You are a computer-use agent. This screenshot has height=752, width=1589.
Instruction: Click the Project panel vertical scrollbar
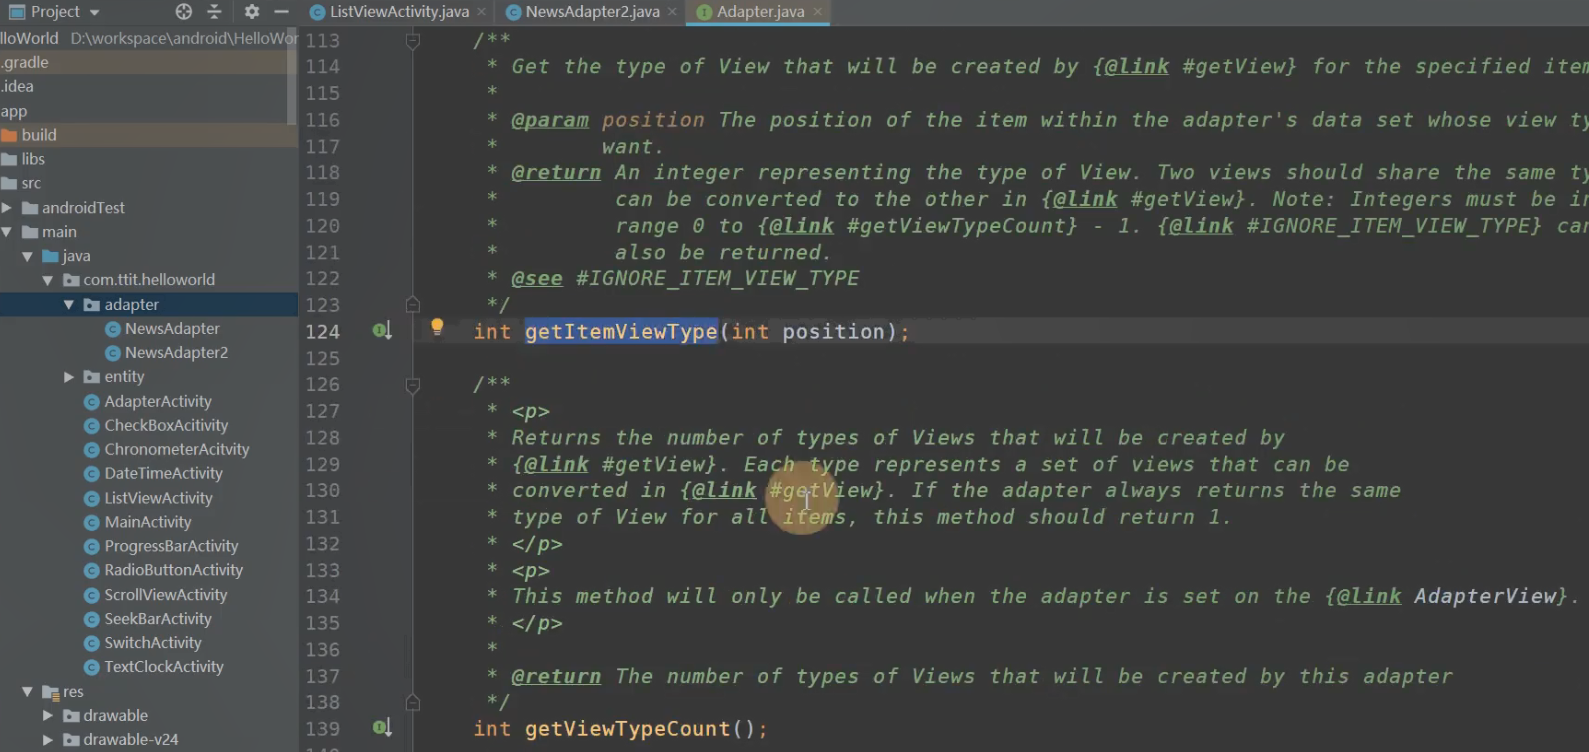[x=292, y=75]
